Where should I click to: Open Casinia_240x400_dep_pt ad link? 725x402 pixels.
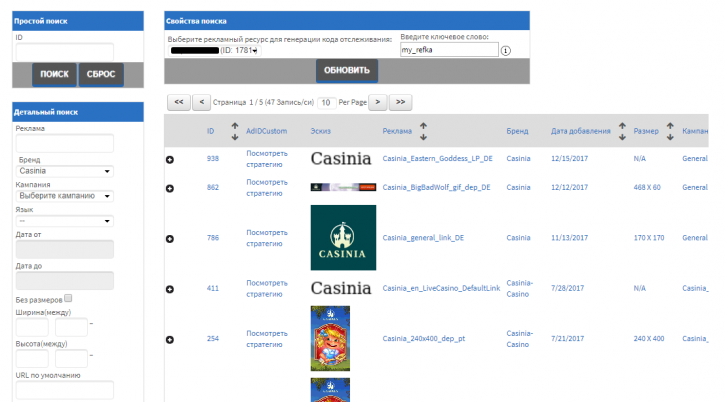(x=424, y=339)
